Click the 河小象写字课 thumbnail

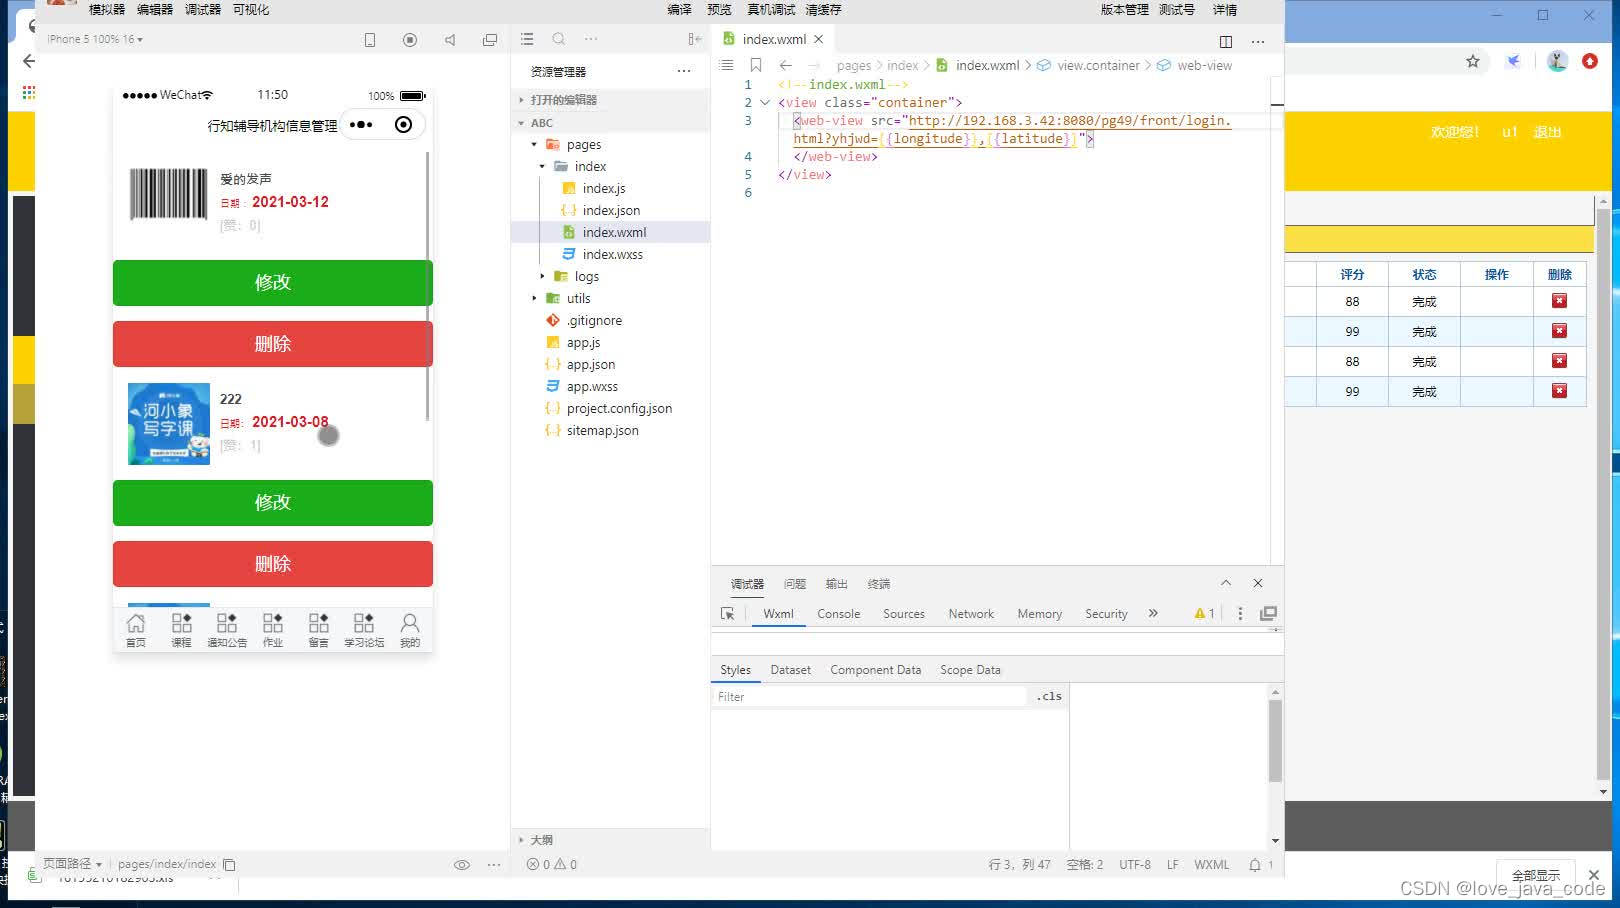point(169,424)
